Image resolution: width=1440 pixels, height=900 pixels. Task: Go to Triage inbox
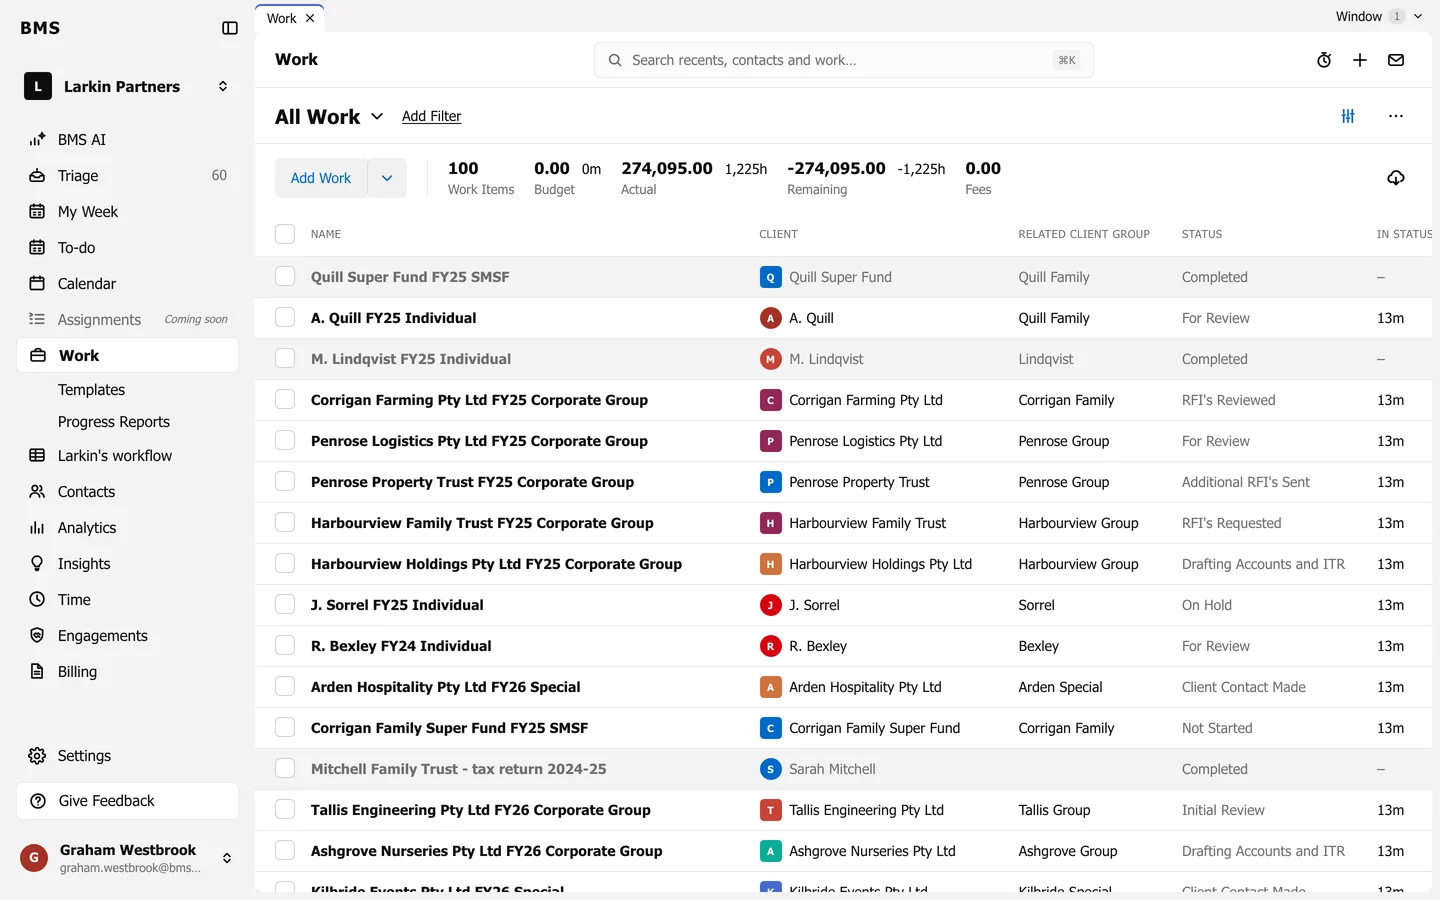click(x=128, y=176)
